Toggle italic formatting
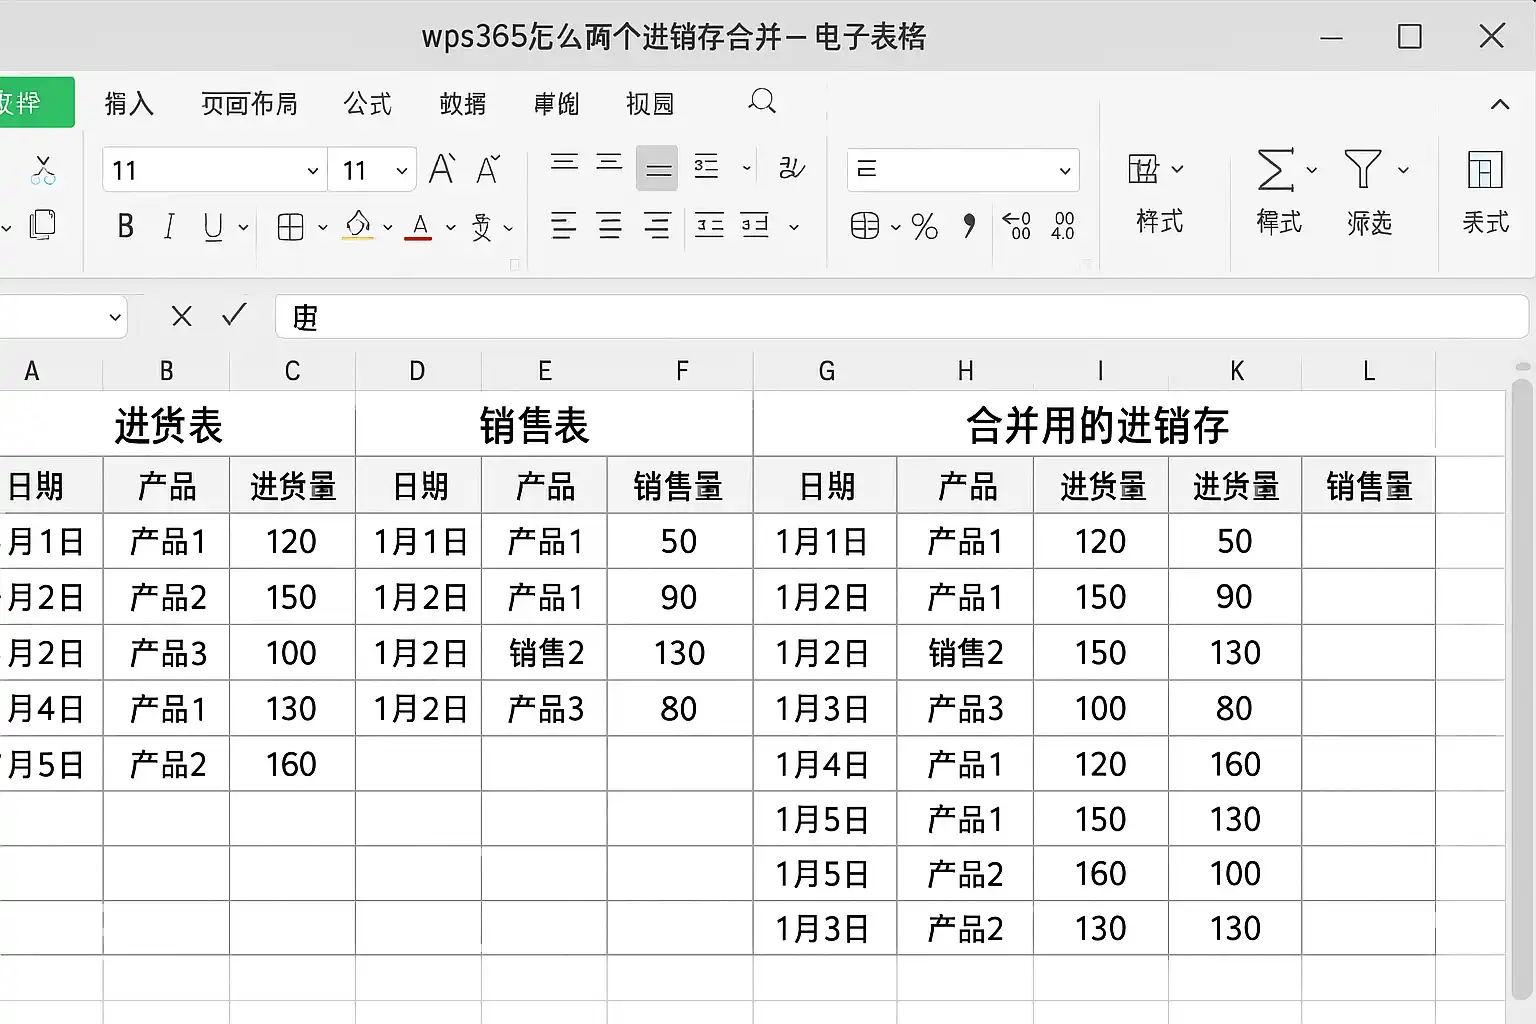This screenshot has height=1024, width=1536. pyautogui.click(x=169, y=227)
